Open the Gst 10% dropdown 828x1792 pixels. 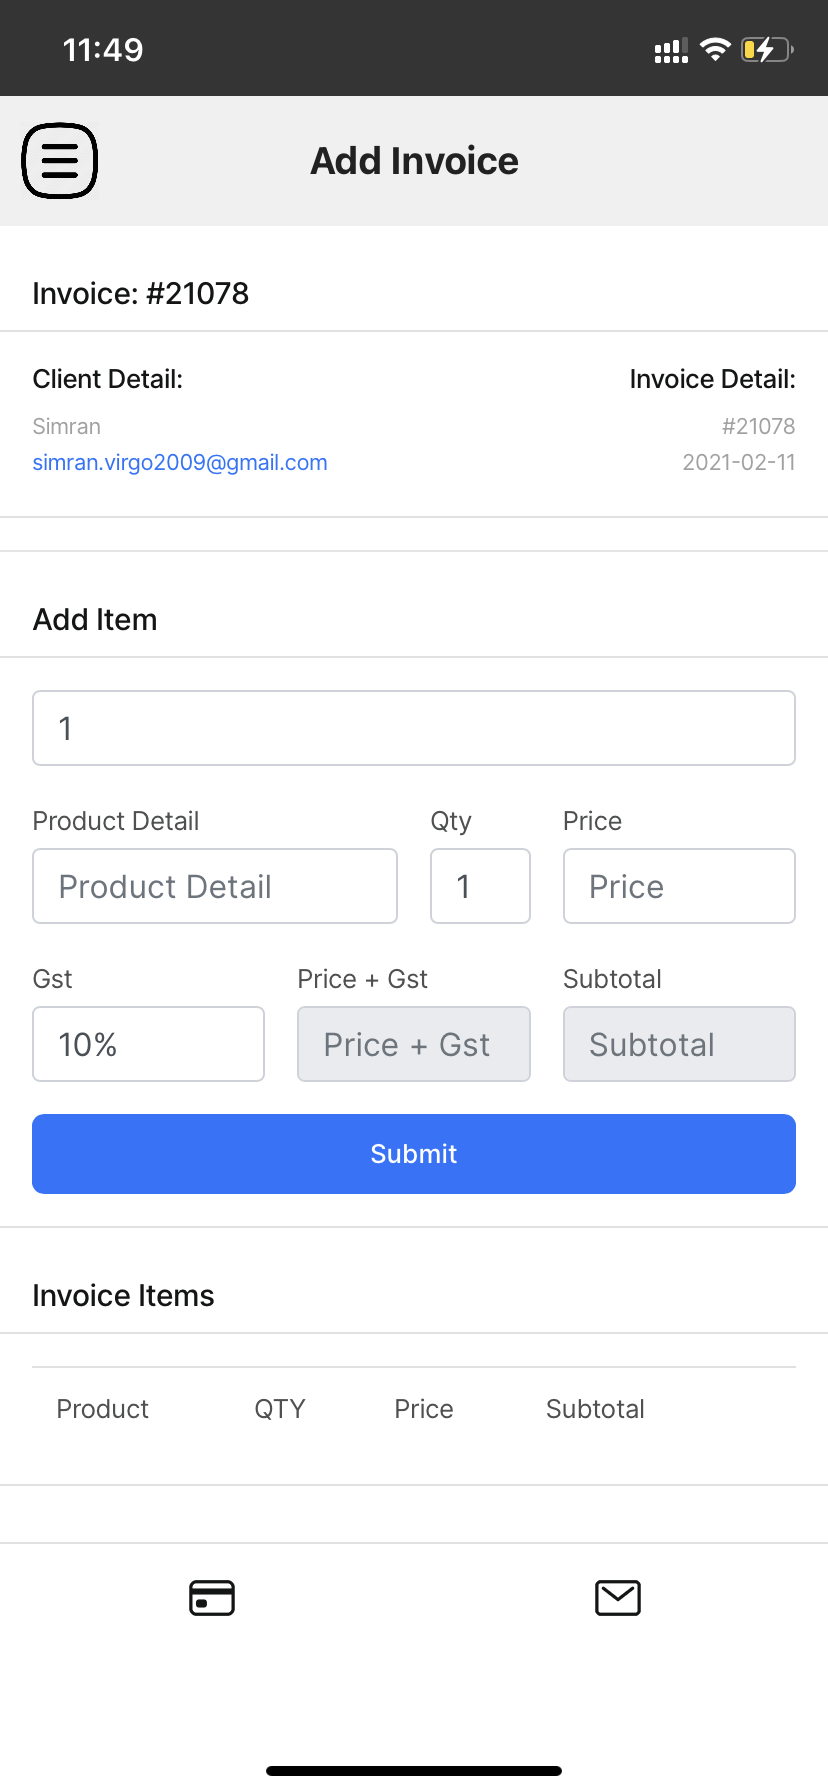[x=148, y=1044]
